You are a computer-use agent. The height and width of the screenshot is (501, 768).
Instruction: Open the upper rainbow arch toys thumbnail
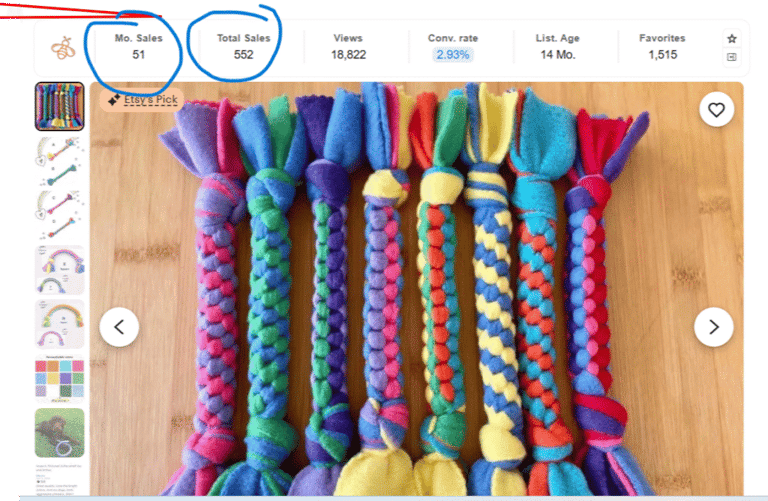coord(59,269)
